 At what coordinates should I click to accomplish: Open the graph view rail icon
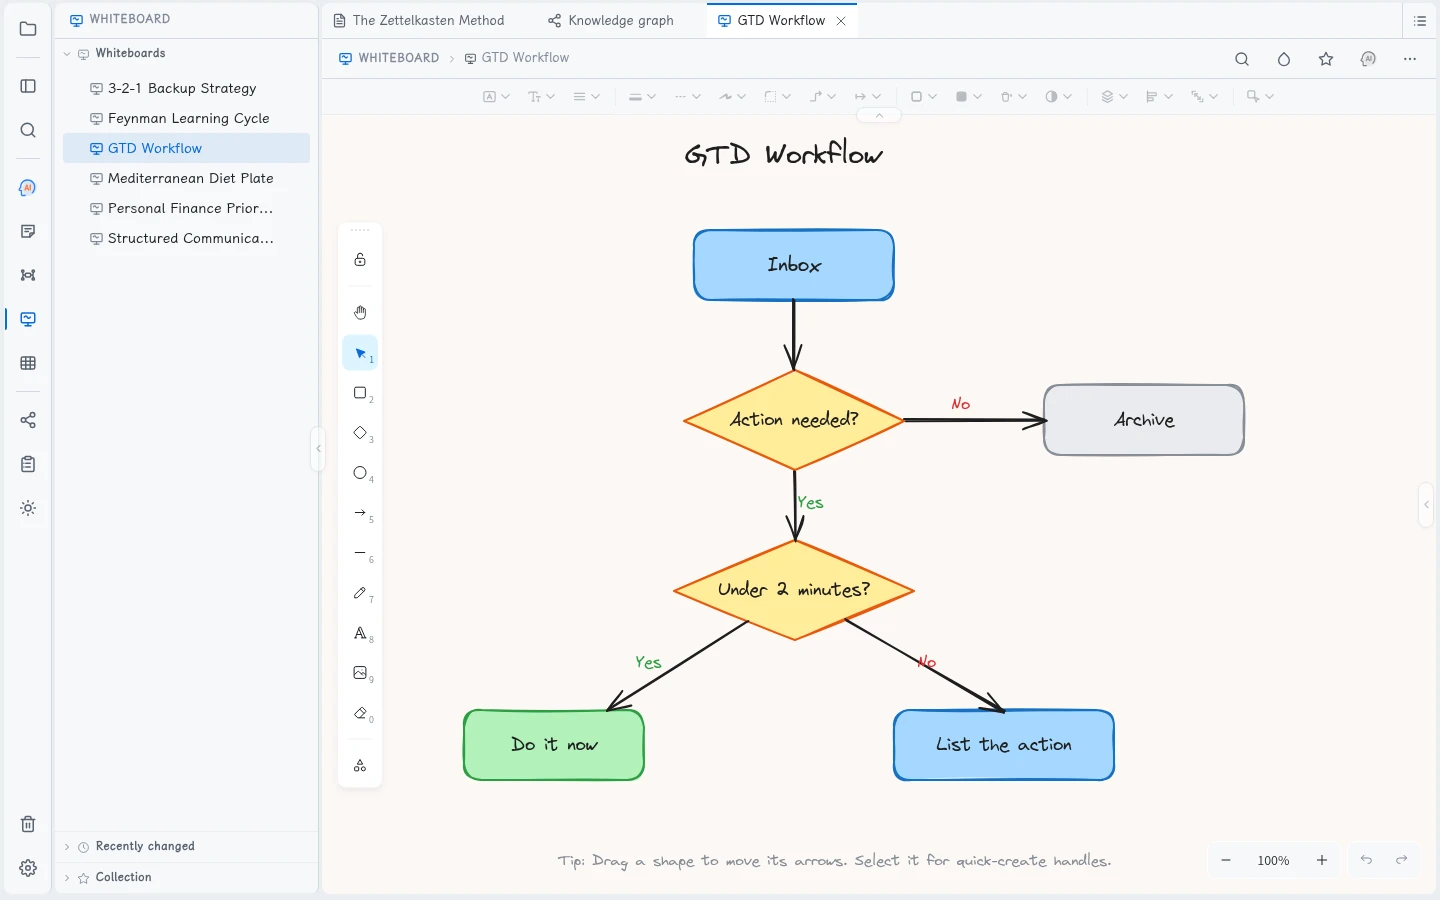28,275
